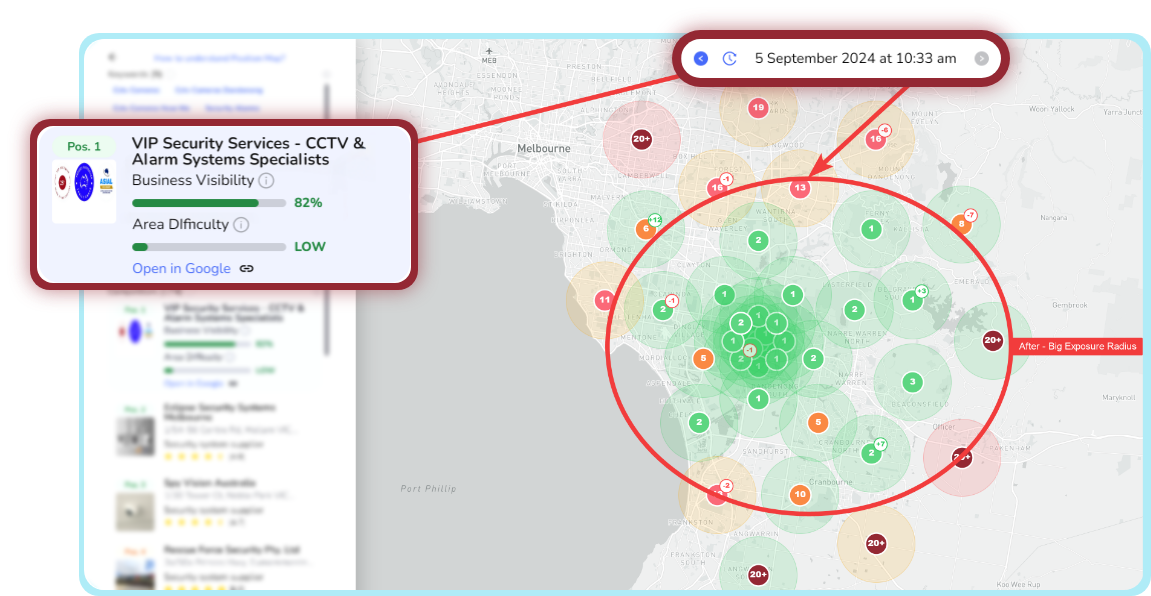This screenshot has width=1151, height=596.
Task: Go to the next scan date arrow
Action: point(981,59)
